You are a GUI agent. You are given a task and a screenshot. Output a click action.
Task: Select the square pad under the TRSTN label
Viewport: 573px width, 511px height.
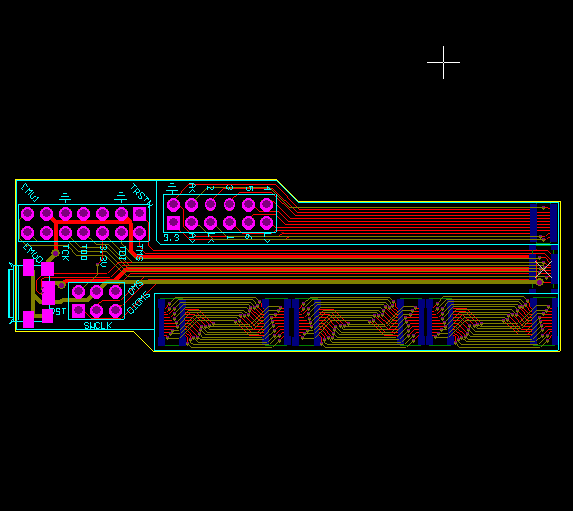[140, 214]
